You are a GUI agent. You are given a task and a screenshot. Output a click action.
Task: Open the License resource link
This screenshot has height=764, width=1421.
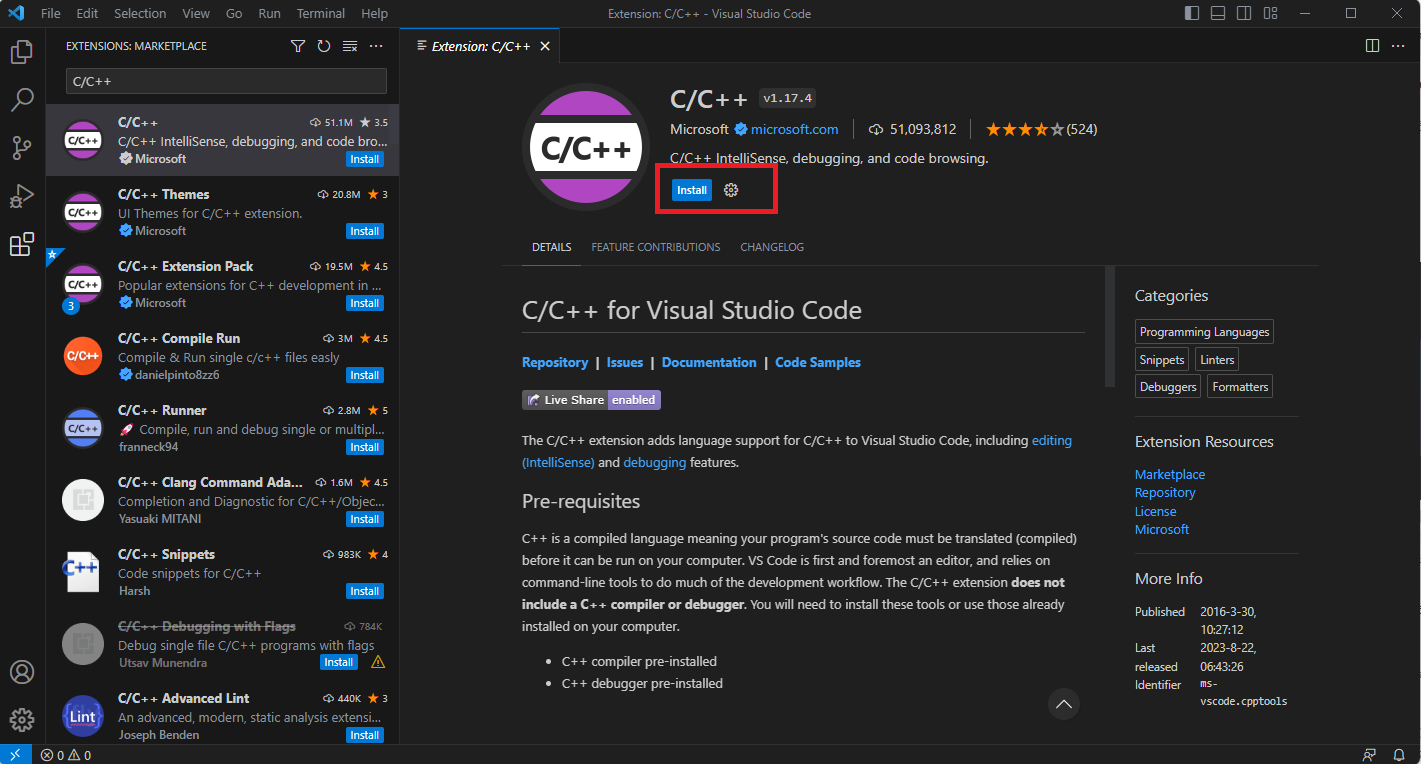[x=1155, y=511]
